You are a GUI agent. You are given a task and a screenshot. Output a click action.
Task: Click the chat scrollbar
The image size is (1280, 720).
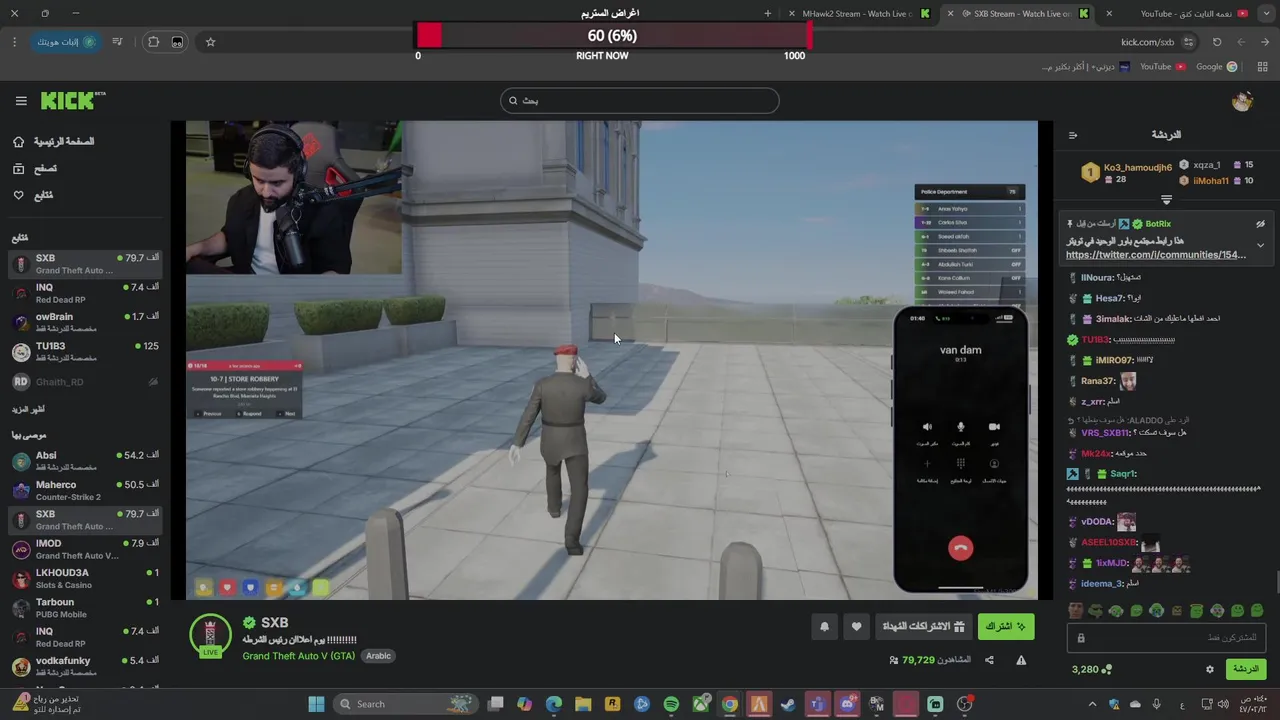tap(1276, 581)
